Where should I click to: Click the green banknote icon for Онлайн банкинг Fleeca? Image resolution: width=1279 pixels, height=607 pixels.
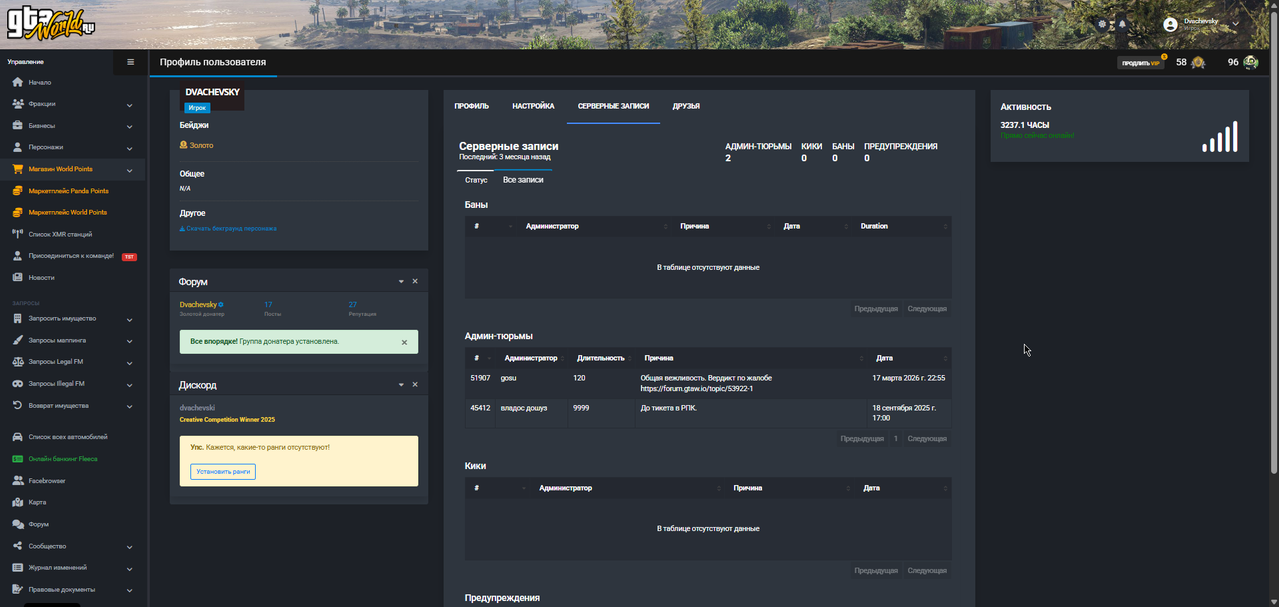18,459
